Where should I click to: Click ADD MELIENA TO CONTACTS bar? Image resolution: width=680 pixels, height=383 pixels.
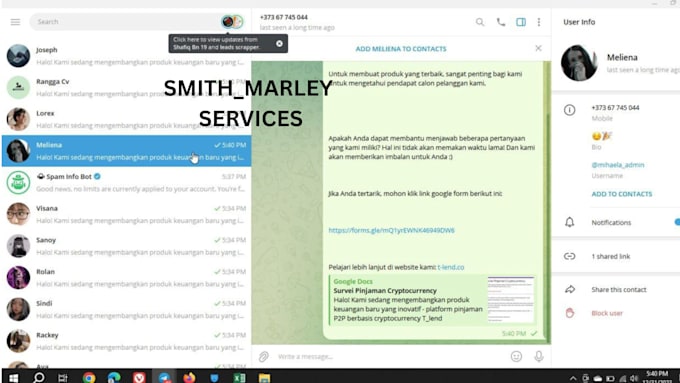[401, 49]
